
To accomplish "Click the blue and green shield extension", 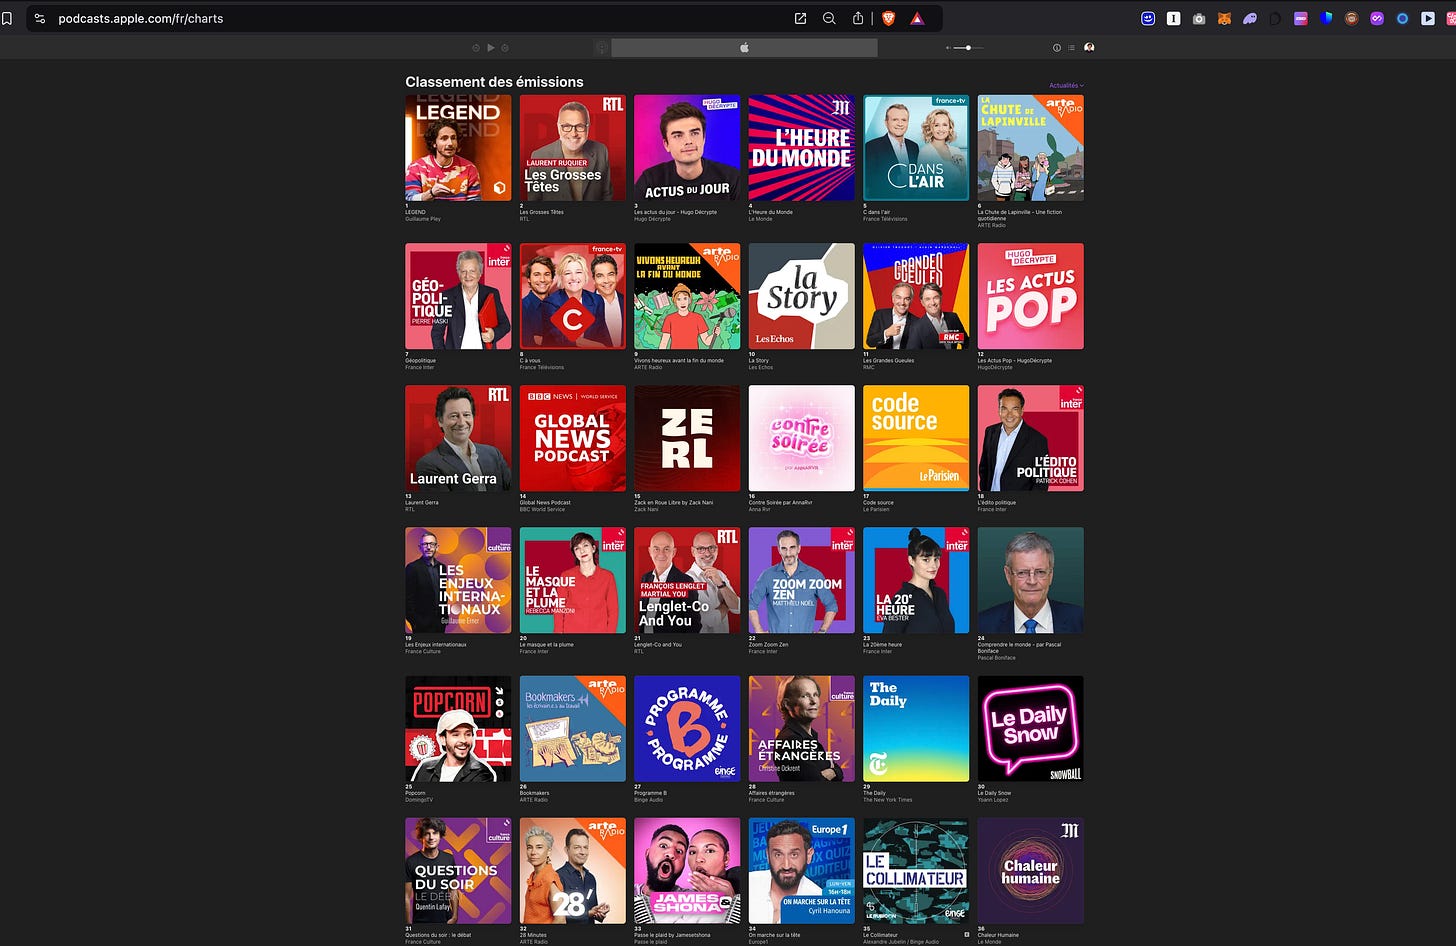I will [x=1326, y=18].
